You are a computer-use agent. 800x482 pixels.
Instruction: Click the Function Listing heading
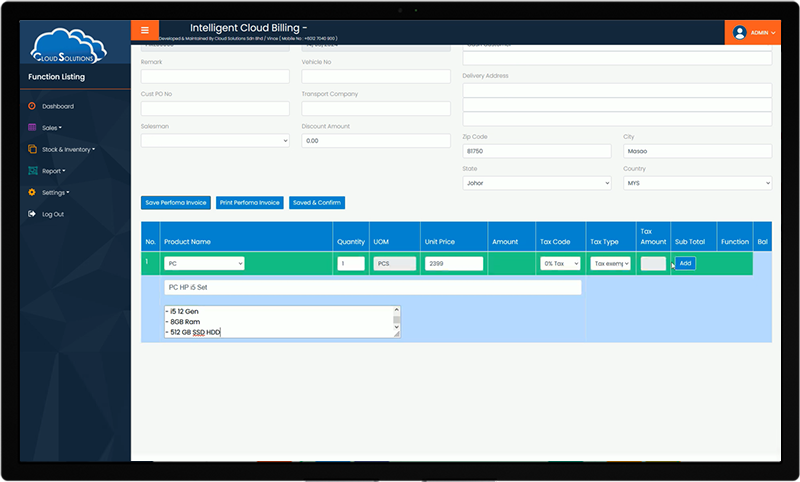click(57, 77)
